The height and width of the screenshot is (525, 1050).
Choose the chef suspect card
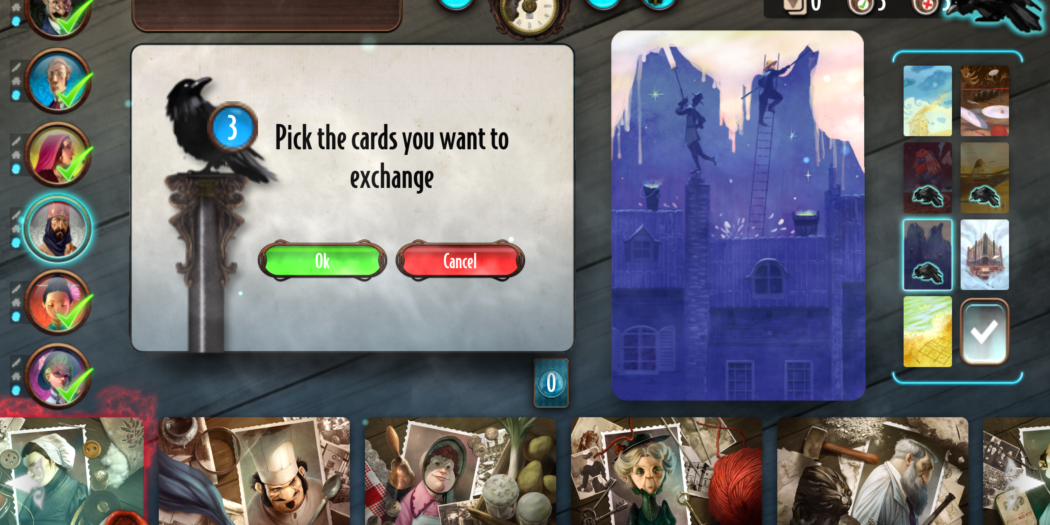[254, 471]
